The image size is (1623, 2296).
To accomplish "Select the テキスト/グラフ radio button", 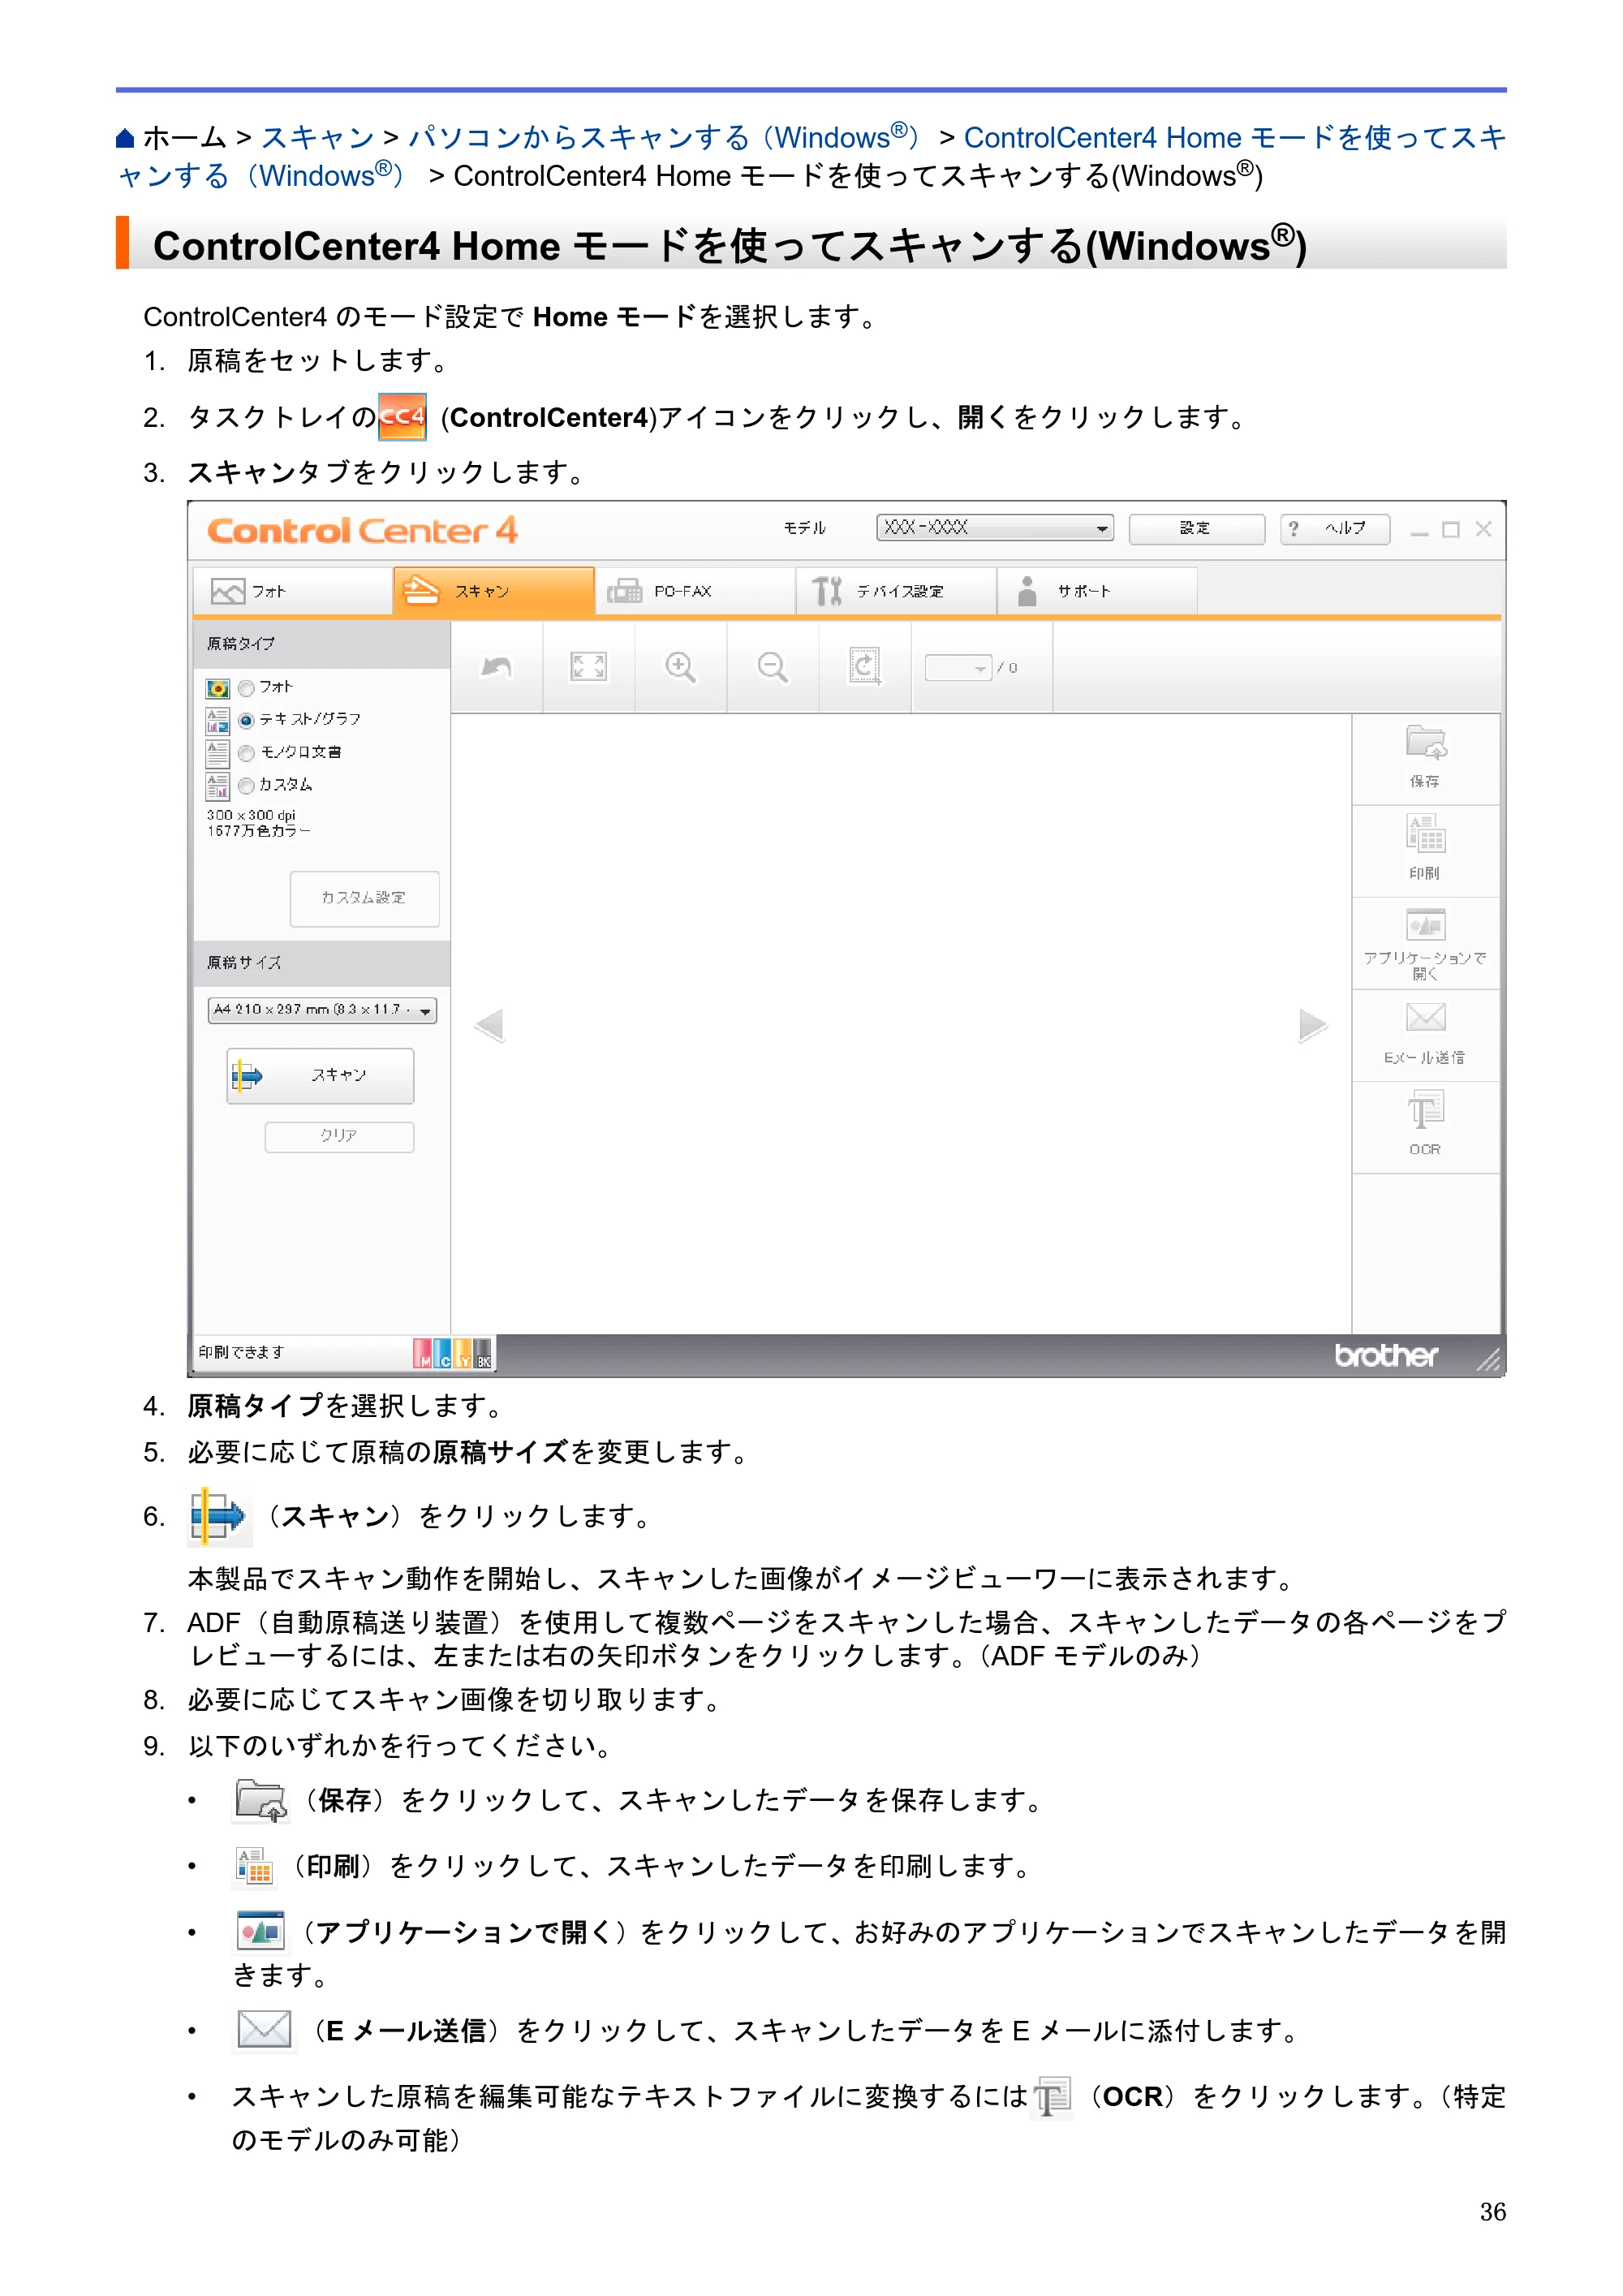I will 246,720.
